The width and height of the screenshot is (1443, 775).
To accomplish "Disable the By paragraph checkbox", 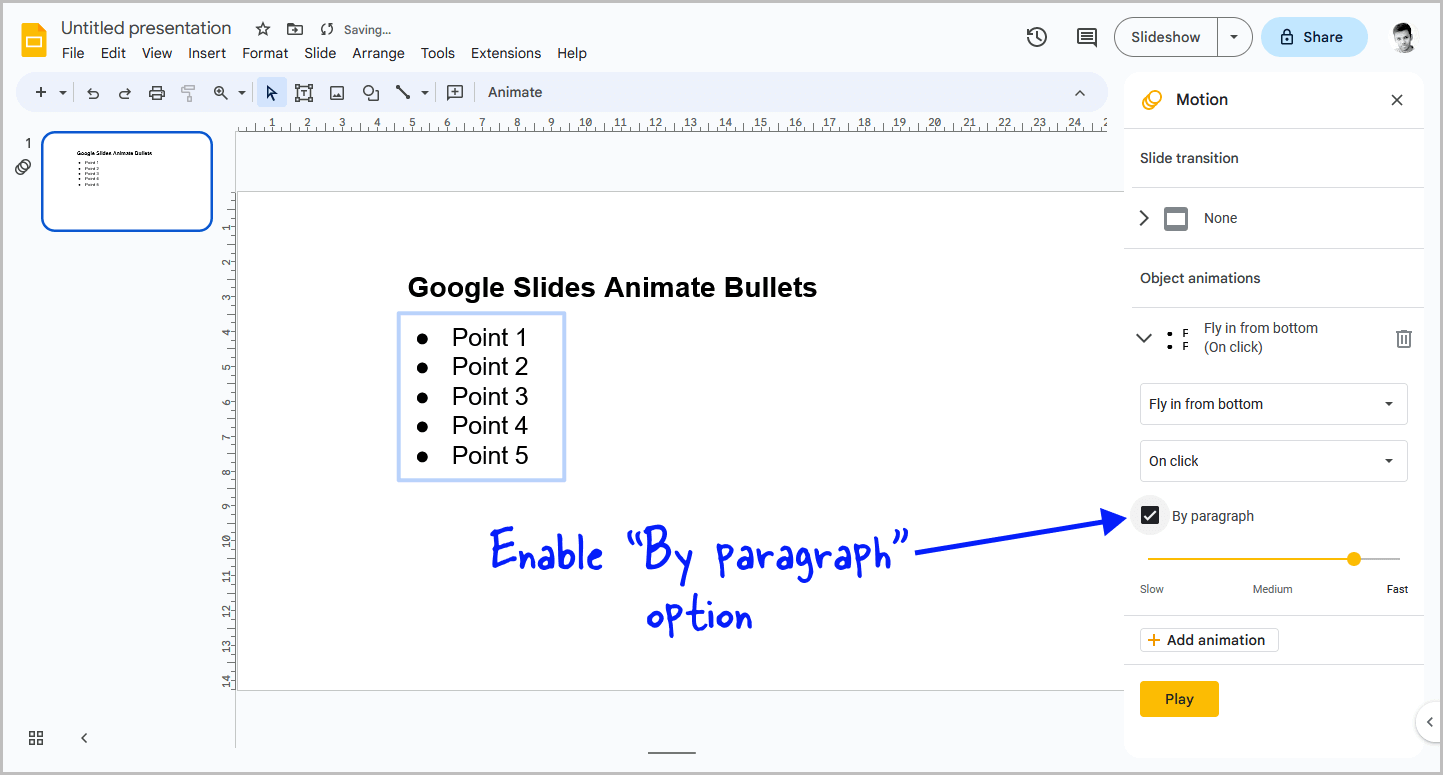I will pyautogui.click(x=1150, y=514).
